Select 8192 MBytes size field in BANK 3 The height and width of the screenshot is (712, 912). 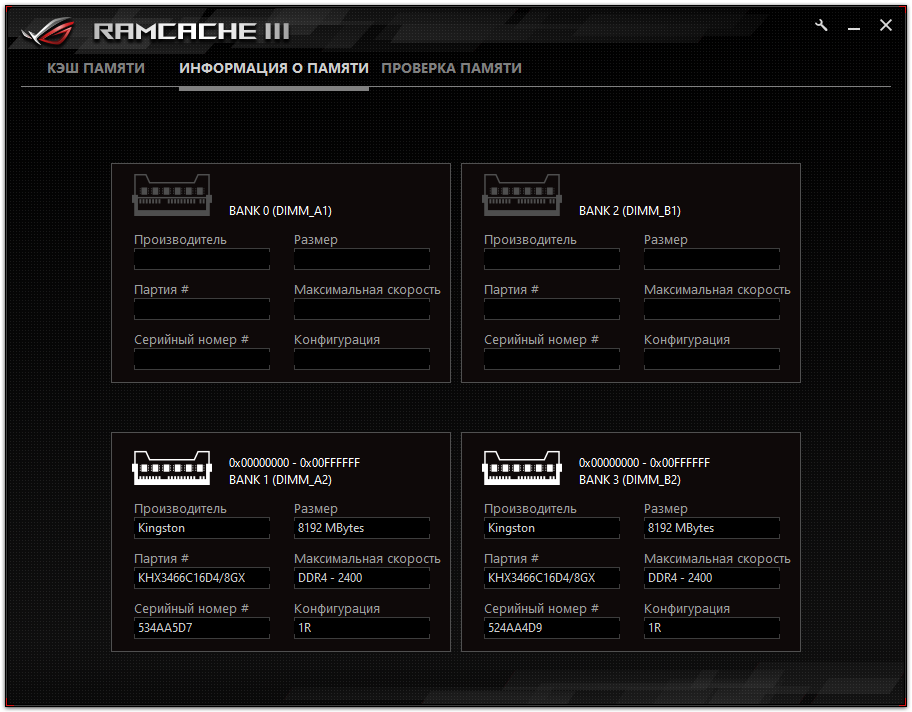712,528
